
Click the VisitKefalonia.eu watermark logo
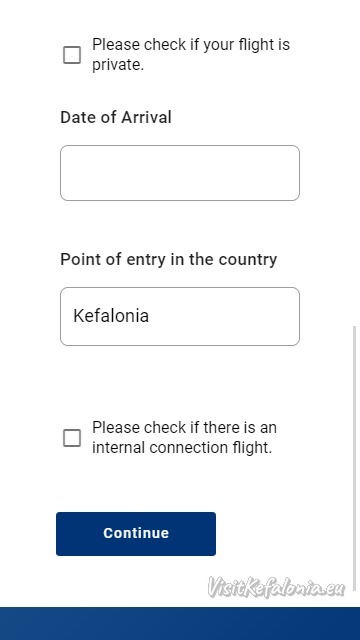tap(276, 588)
